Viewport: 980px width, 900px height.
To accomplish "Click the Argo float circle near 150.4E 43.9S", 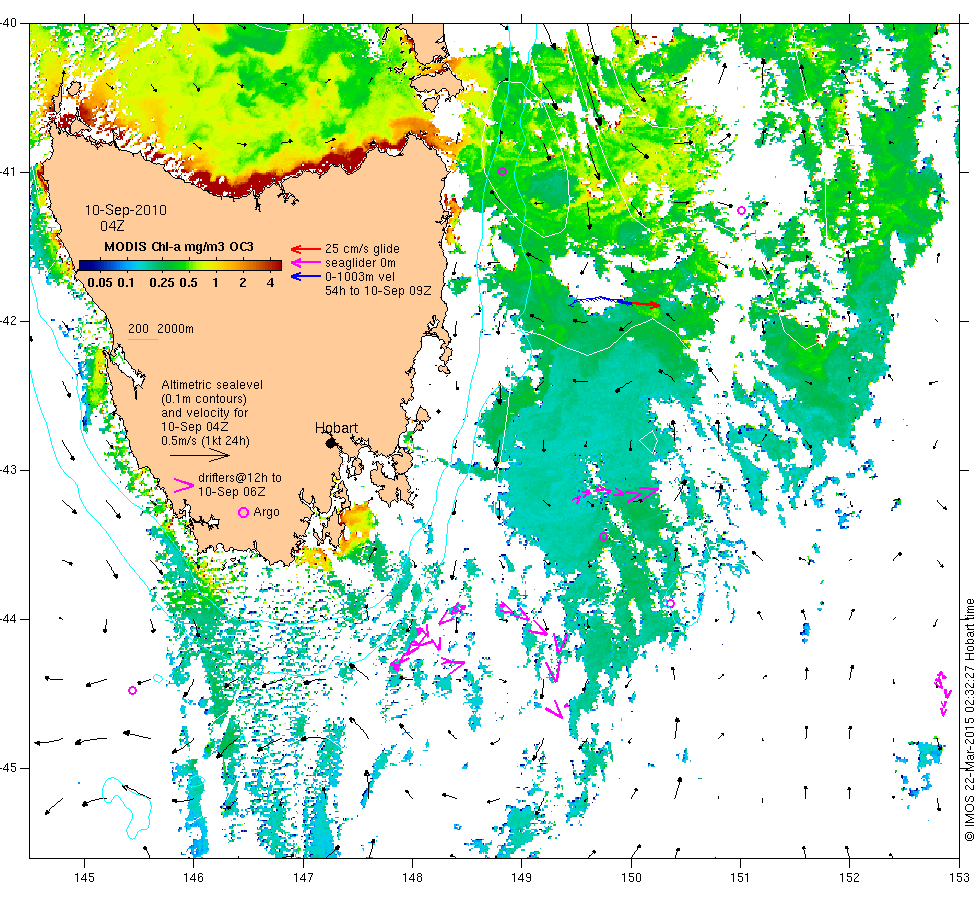I will 671,603.
